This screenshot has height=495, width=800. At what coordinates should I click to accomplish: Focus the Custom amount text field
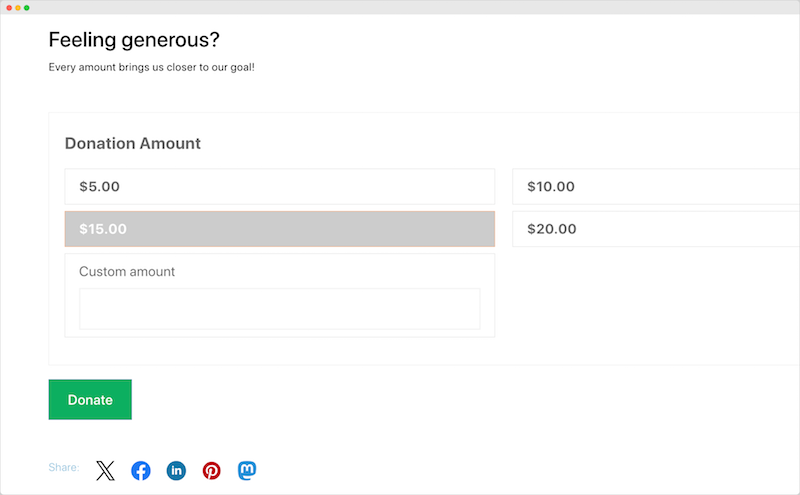point(280,309)
